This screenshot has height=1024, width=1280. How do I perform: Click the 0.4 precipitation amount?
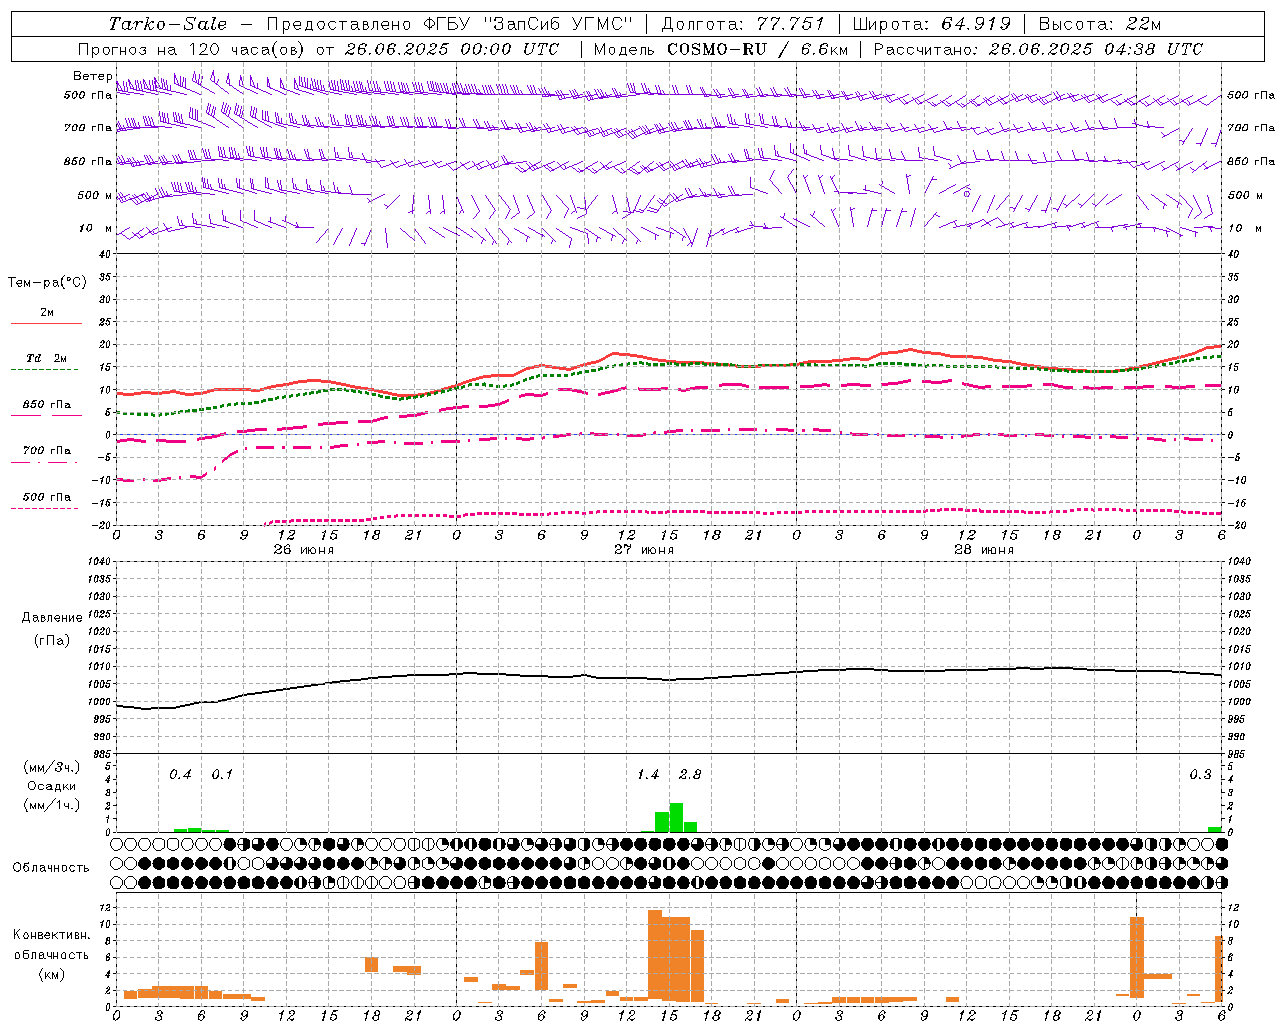[x=180, y=774]
